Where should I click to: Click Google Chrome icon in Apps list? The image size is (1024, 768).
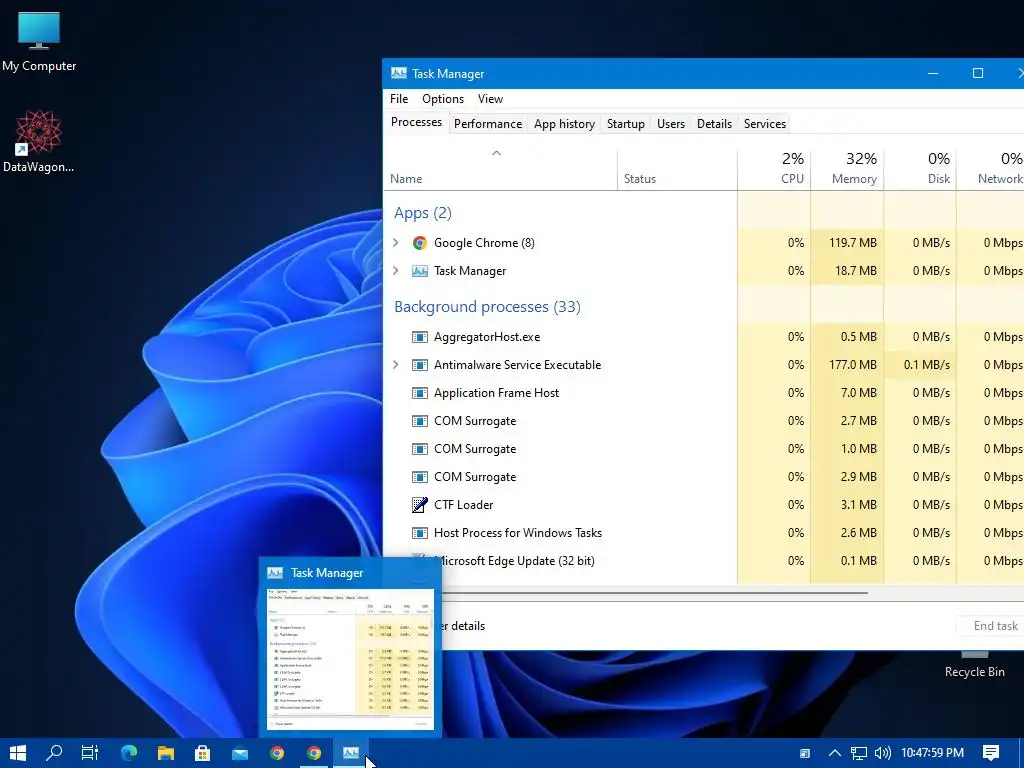point(419,243)
